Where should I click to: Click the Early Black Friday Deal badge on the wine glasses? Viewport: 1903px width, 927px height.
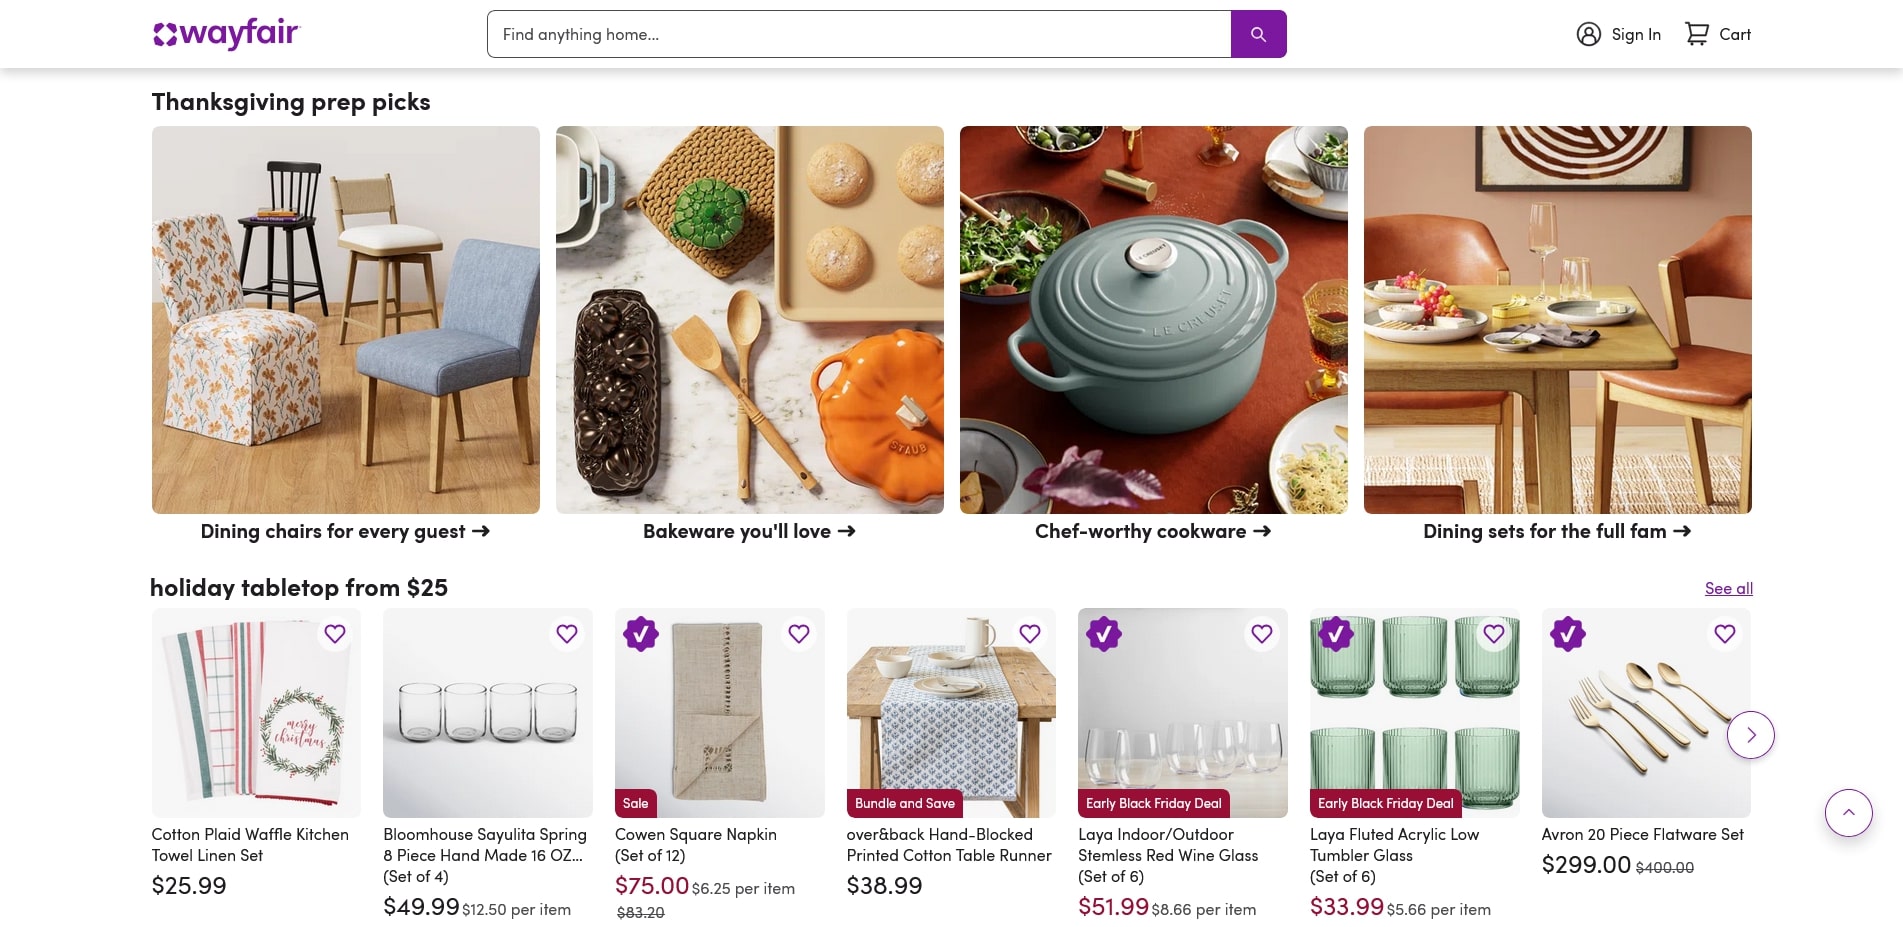1153,803
